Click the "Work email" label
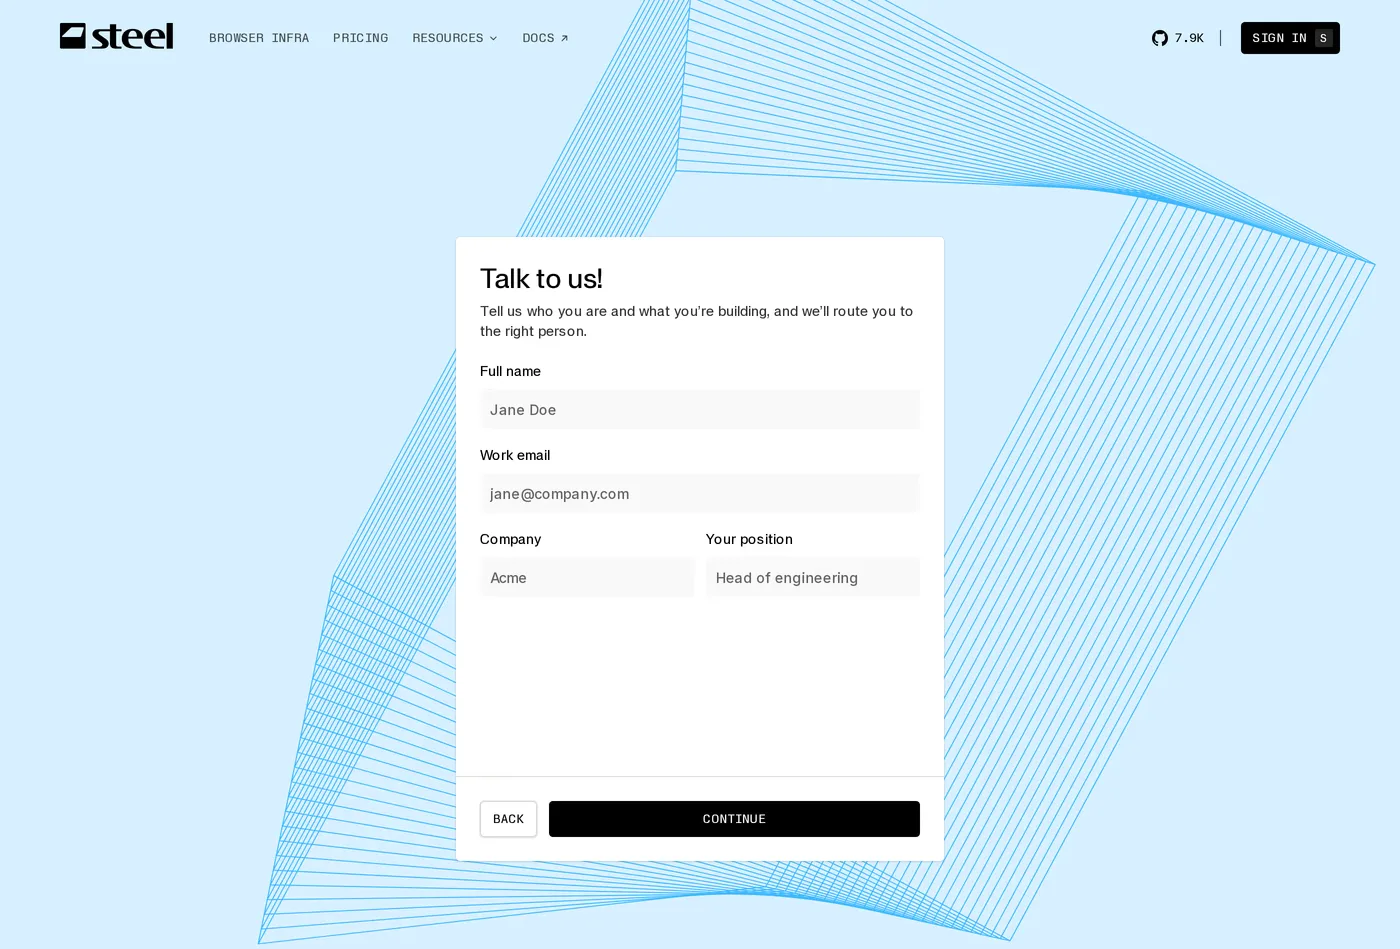This screenshot has width=1400, height=949. click(515, 455)
